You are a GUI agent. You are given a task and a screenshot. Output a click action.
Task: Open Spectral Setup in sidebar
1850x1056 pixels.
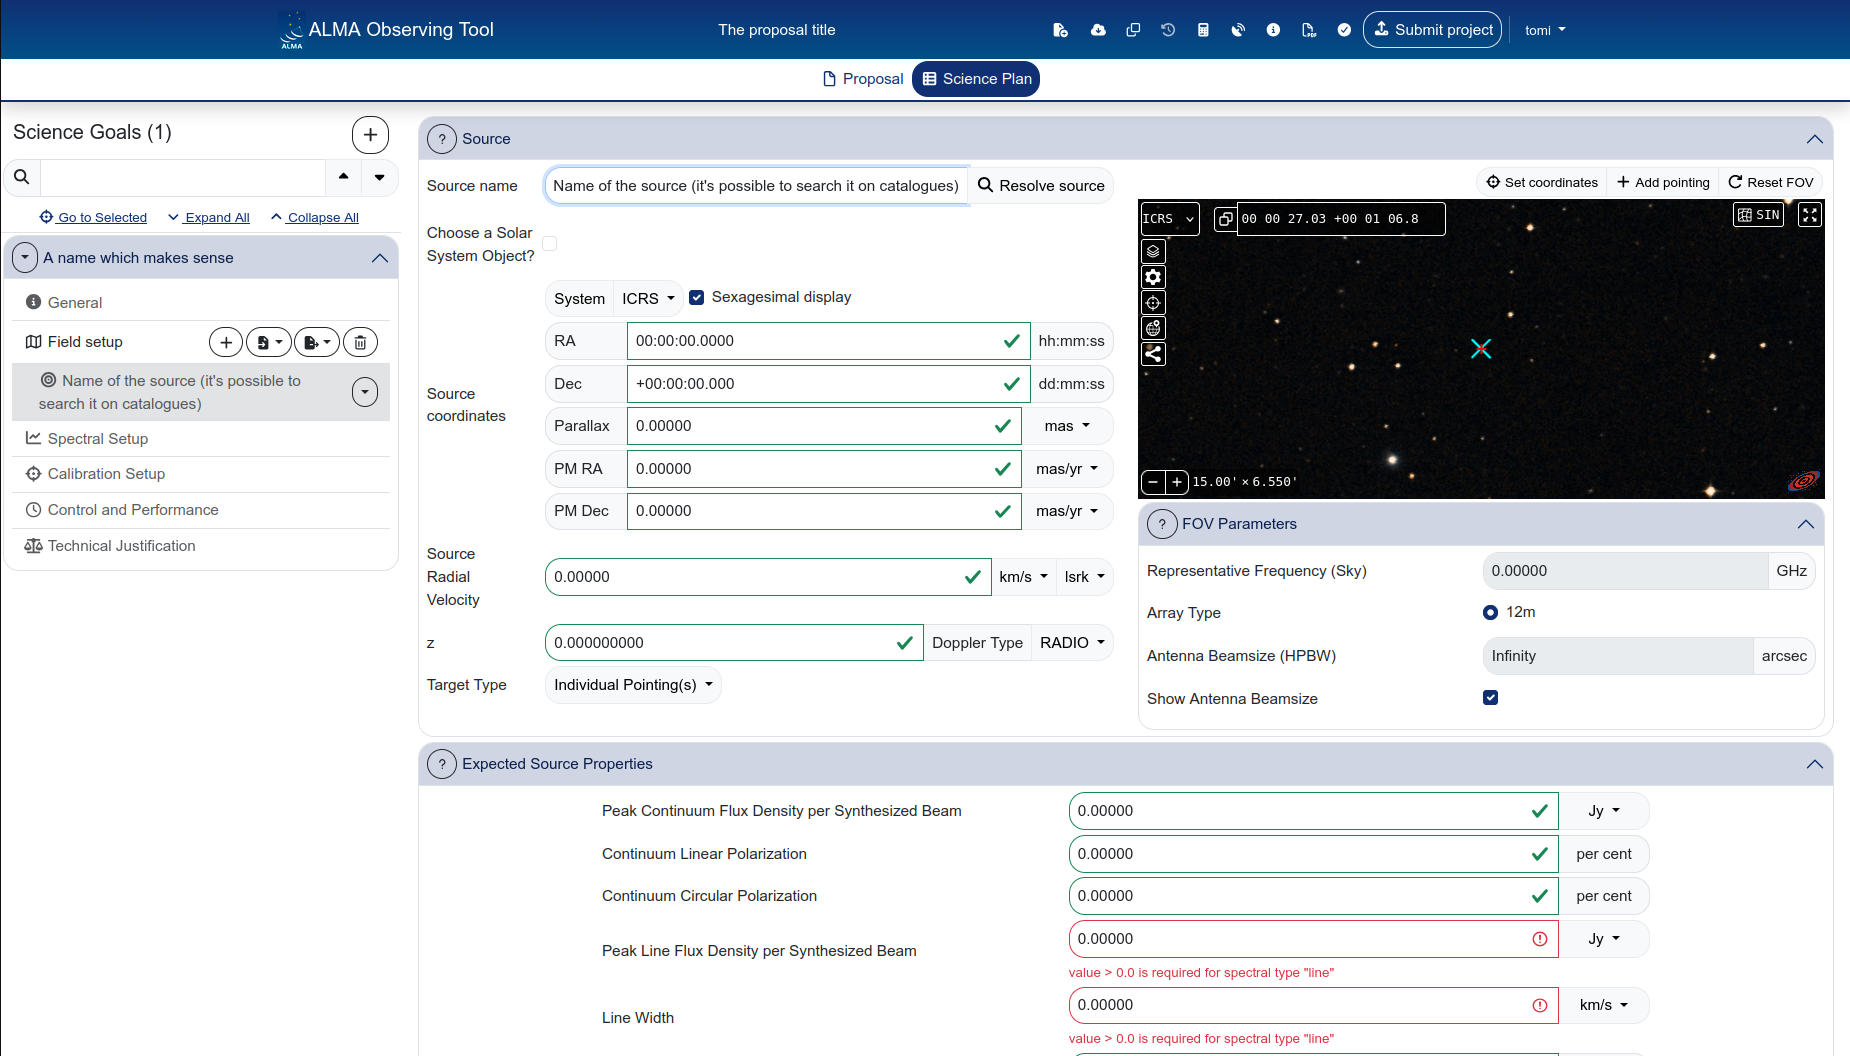tap(98, 439)
